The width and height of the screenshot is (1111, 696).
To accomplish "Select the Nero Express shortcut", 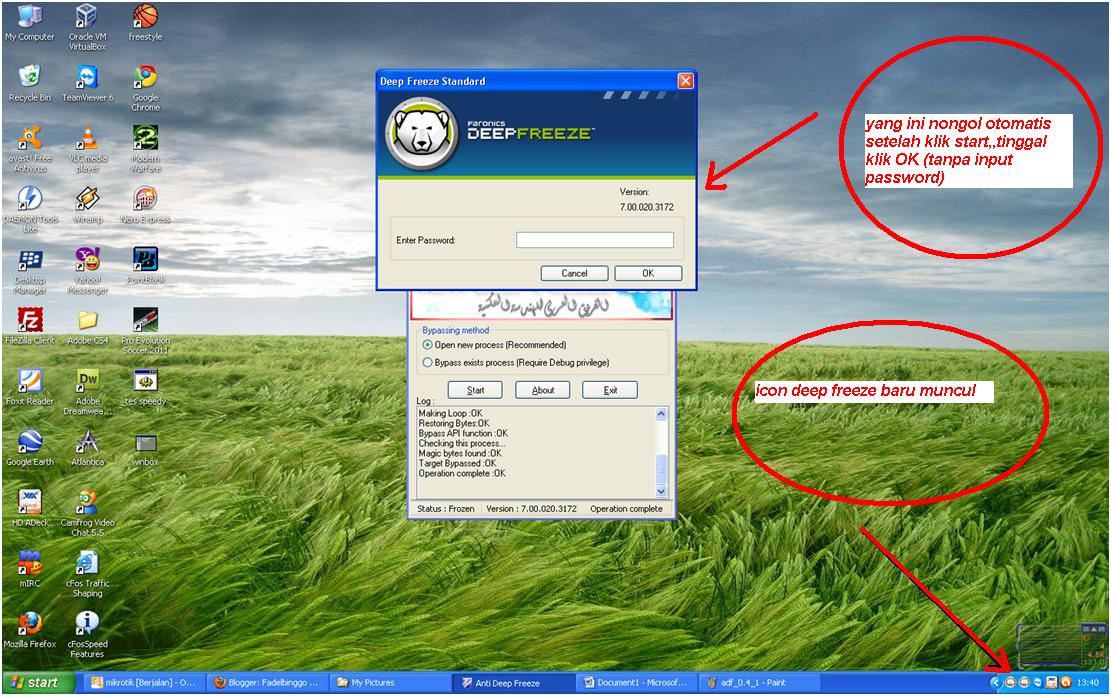I will [145, 206].
